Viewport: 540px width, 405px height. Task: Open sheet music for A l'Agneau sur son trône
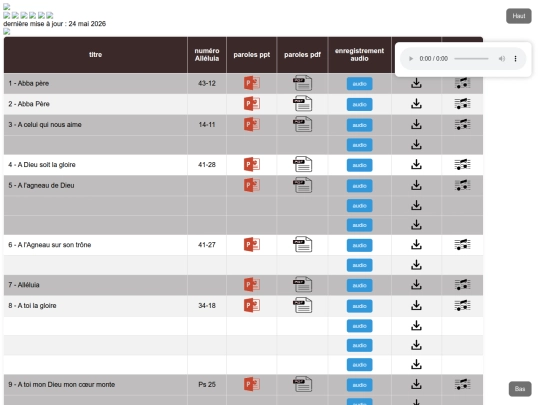pyautogui.click(x=463, y=245)
